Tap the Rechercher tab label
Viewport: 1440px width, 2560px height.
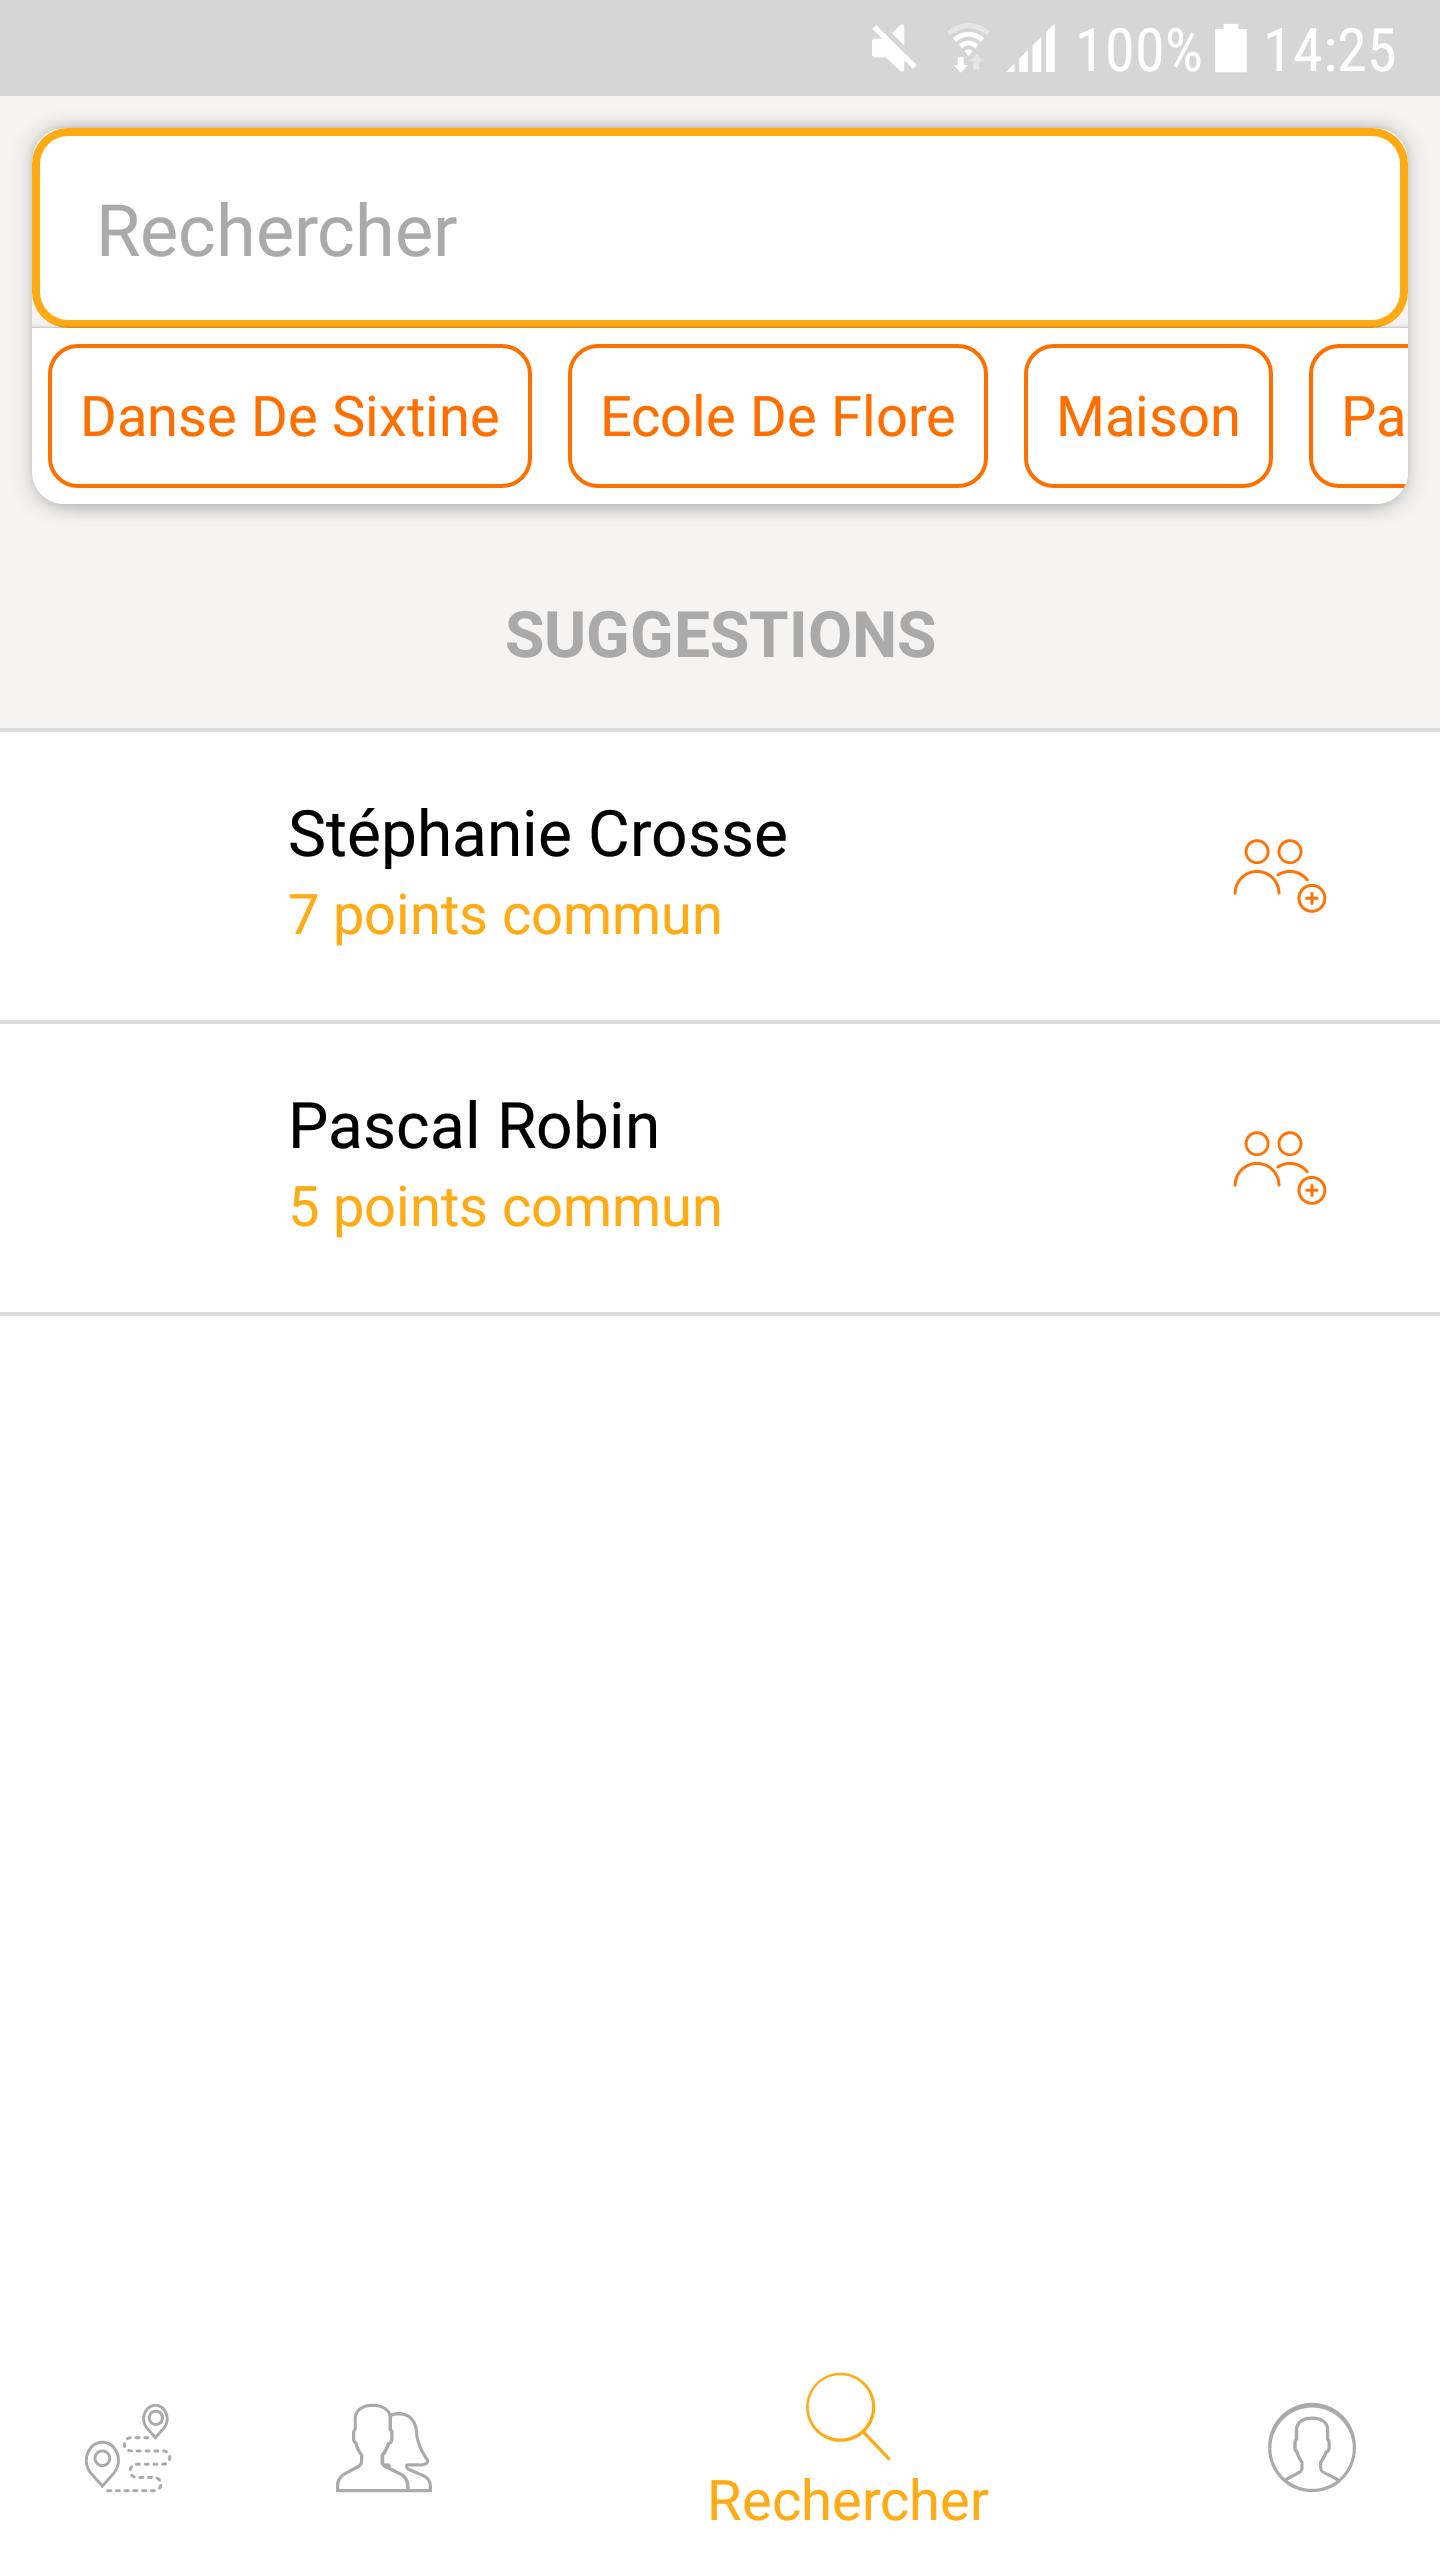pos(848,2502)
